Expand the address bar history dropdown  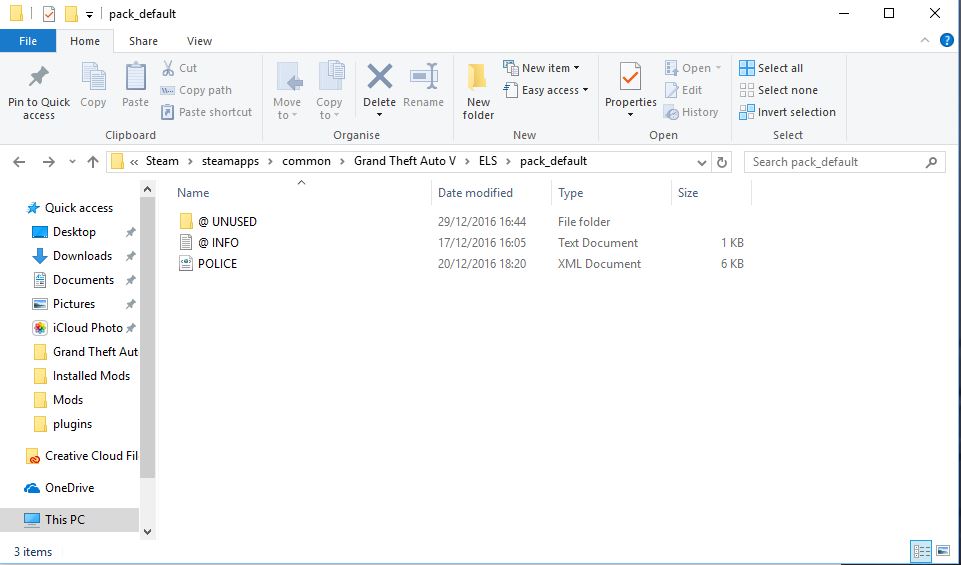[702, 162]
